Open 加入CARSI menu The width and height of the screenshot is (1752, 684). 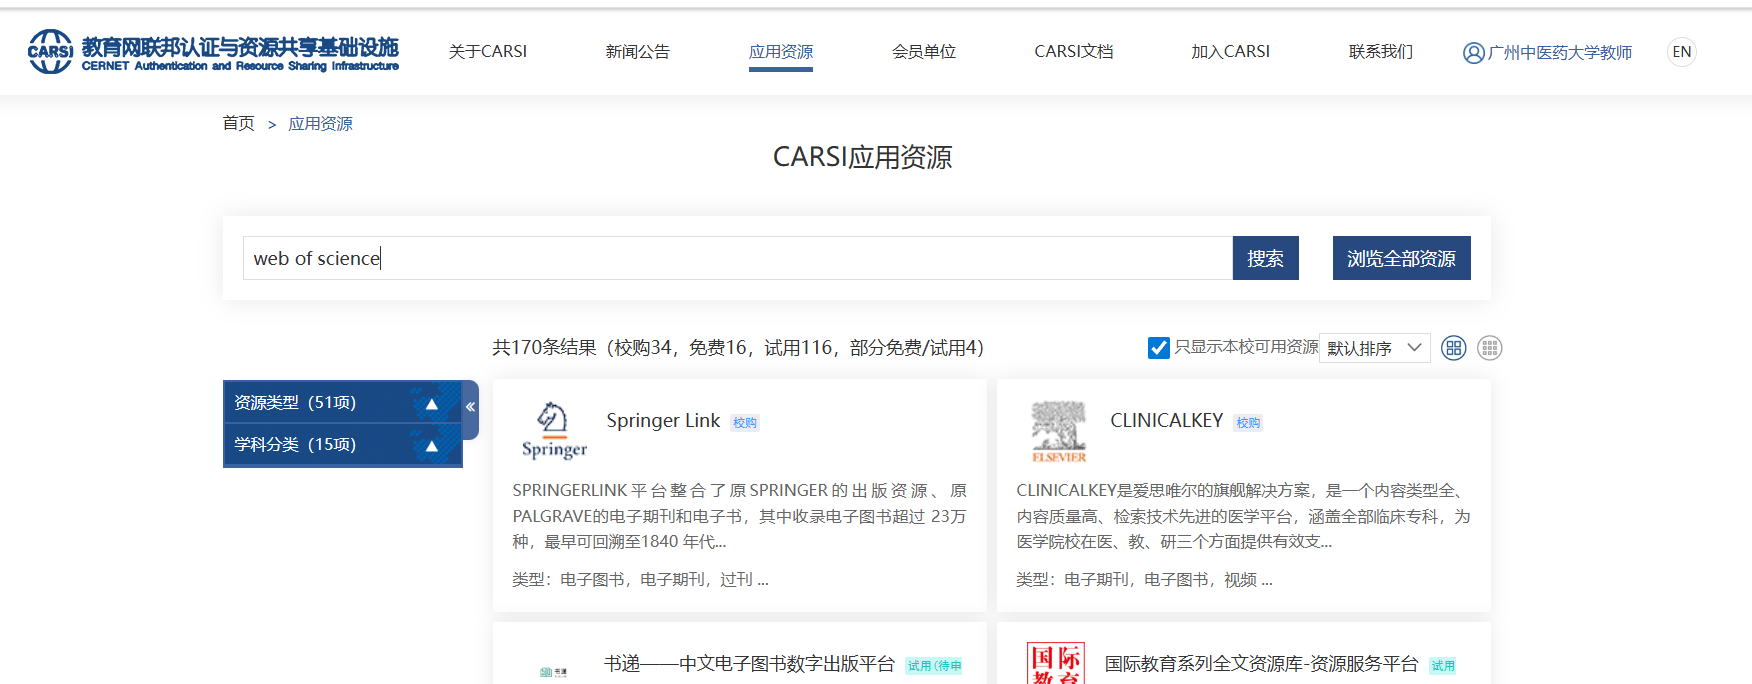pos(1231,51)
